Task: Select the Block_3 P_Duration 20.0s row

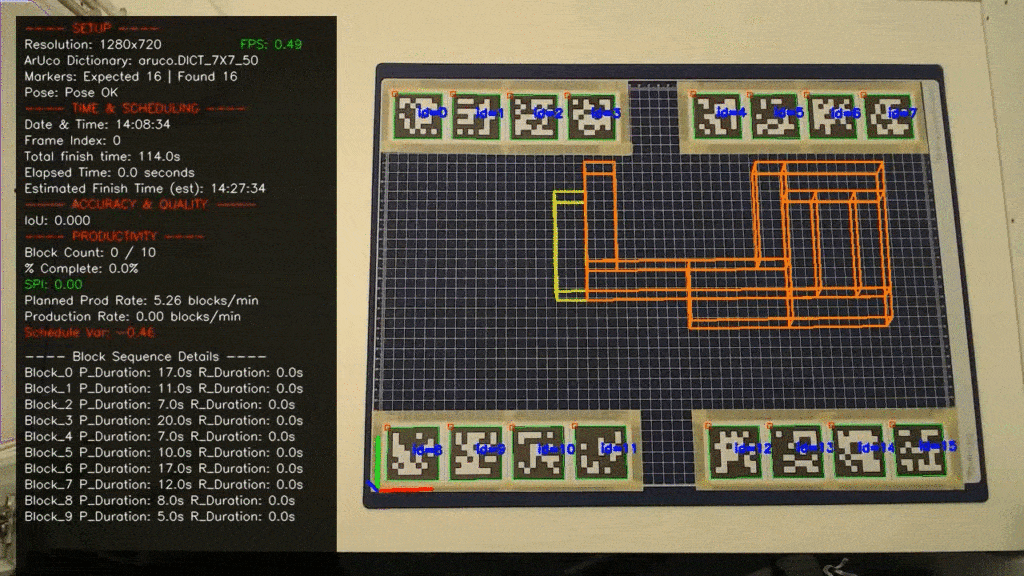Action: tap(164, 421)
